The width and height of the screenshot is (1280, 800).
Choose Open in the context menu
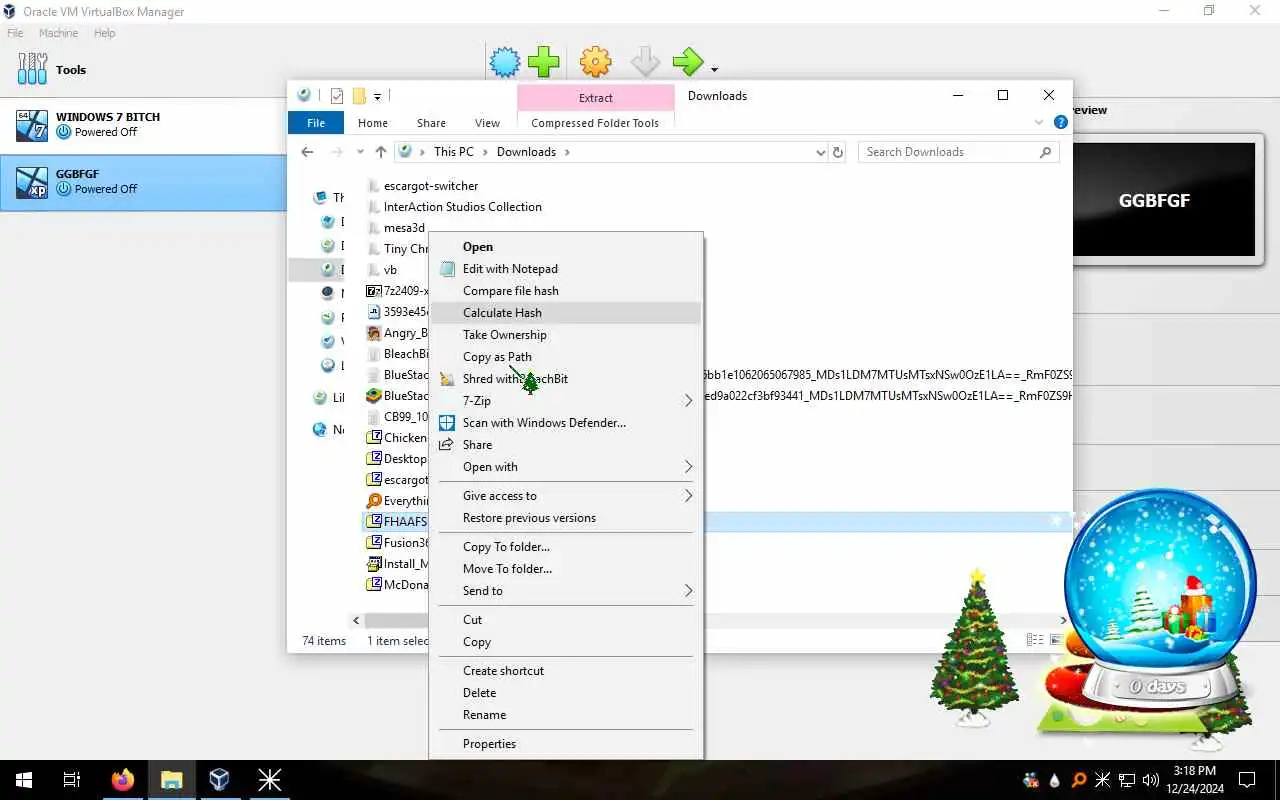tap(566, 247)
